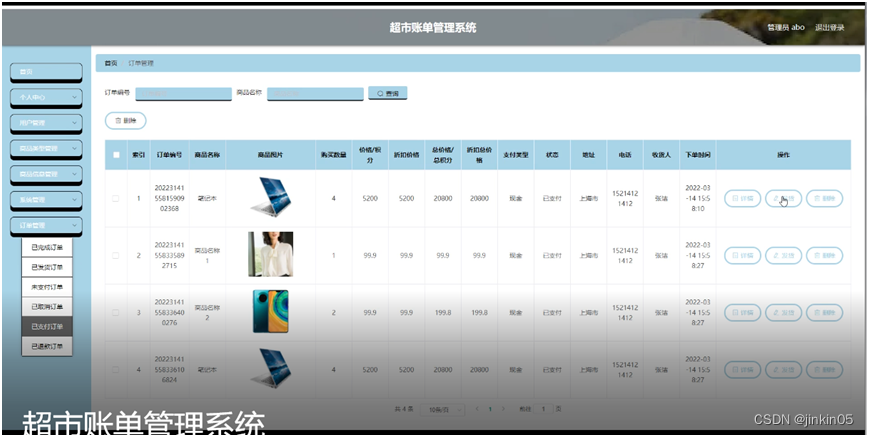Click 删除 for order ending 02368
Viewport: 869px width, 437px height.
pyautogui.click(x=825, y=198)
